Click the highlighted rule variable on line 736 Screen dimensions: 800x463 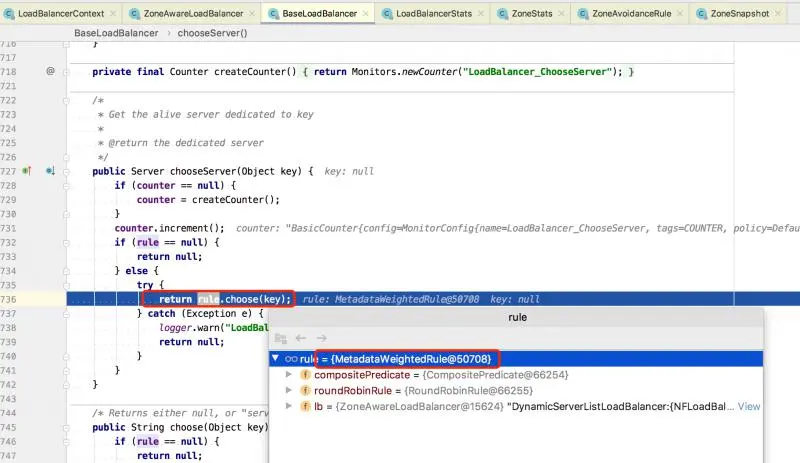click(x=209, y=299)
